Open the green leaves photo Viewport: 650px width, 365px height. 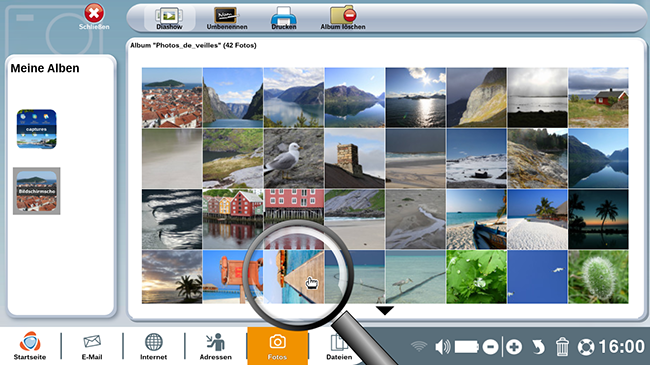(x=476, y=277)
